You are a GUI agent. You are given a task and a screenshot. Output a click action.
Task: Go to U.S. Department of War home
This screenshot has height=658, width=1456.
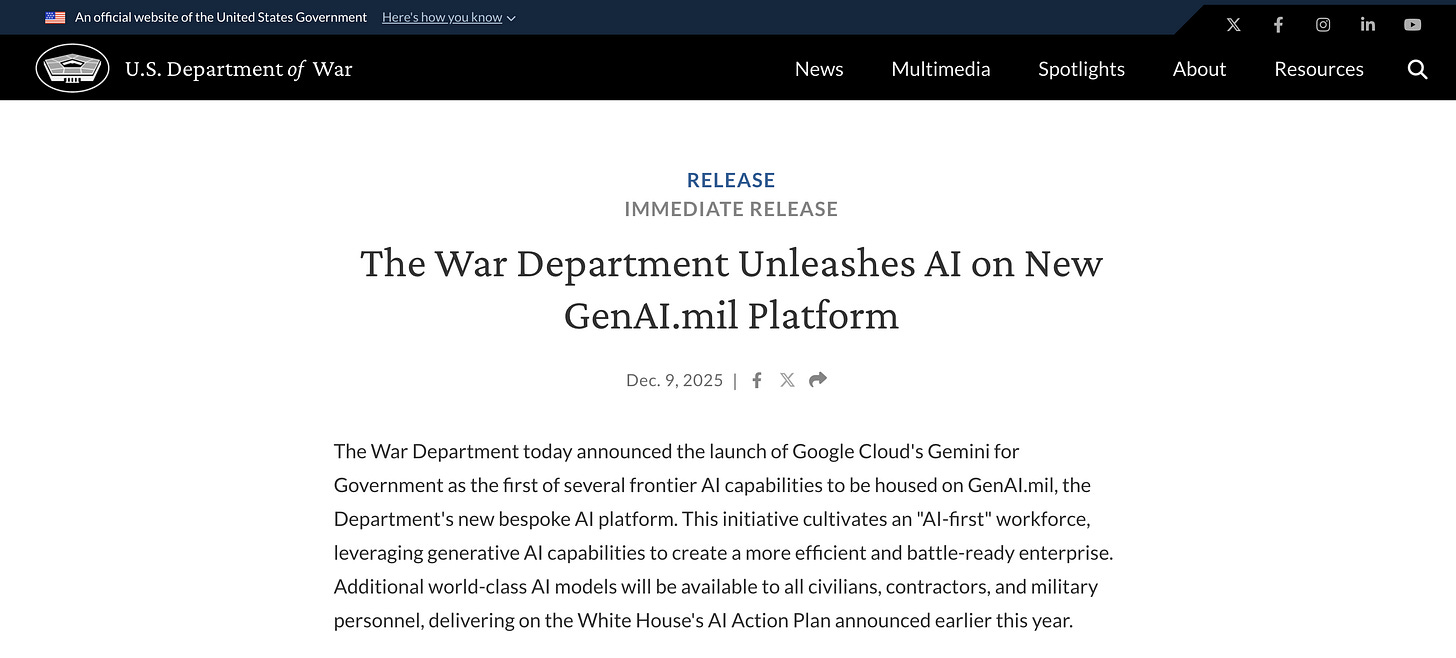coord(238,69)
